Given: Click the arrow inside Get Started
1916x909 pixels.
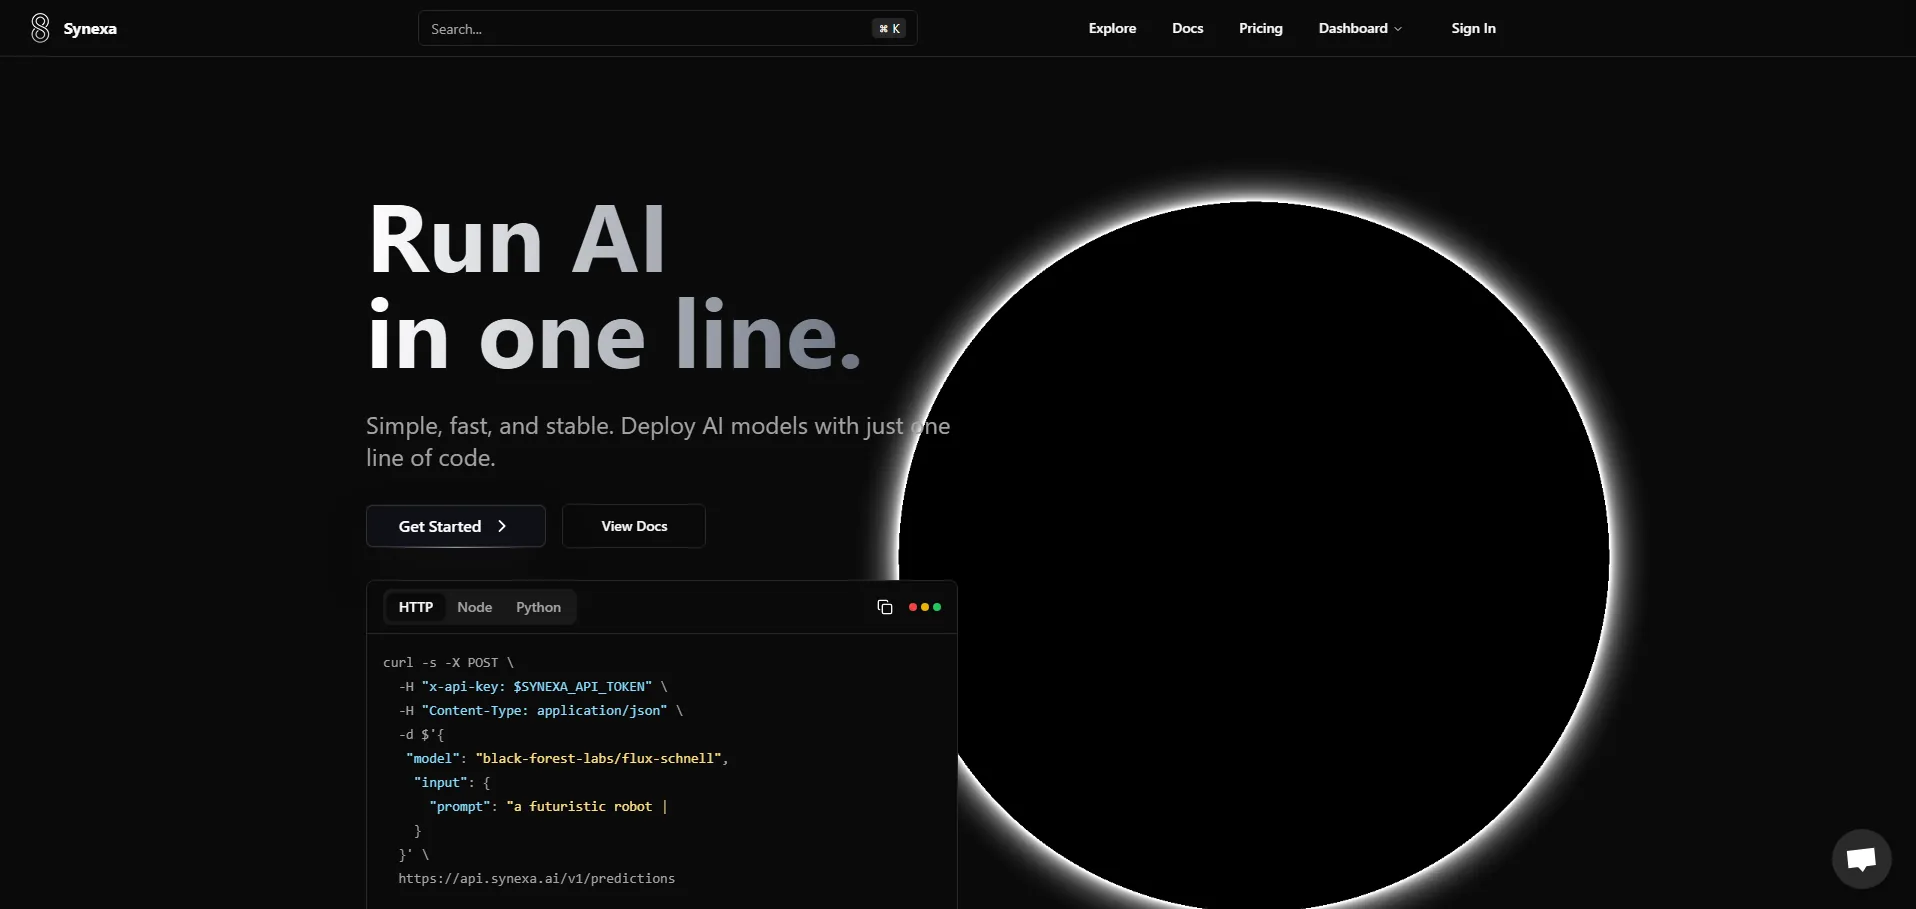Looking at the screenshot, I should tap(502, 526).
